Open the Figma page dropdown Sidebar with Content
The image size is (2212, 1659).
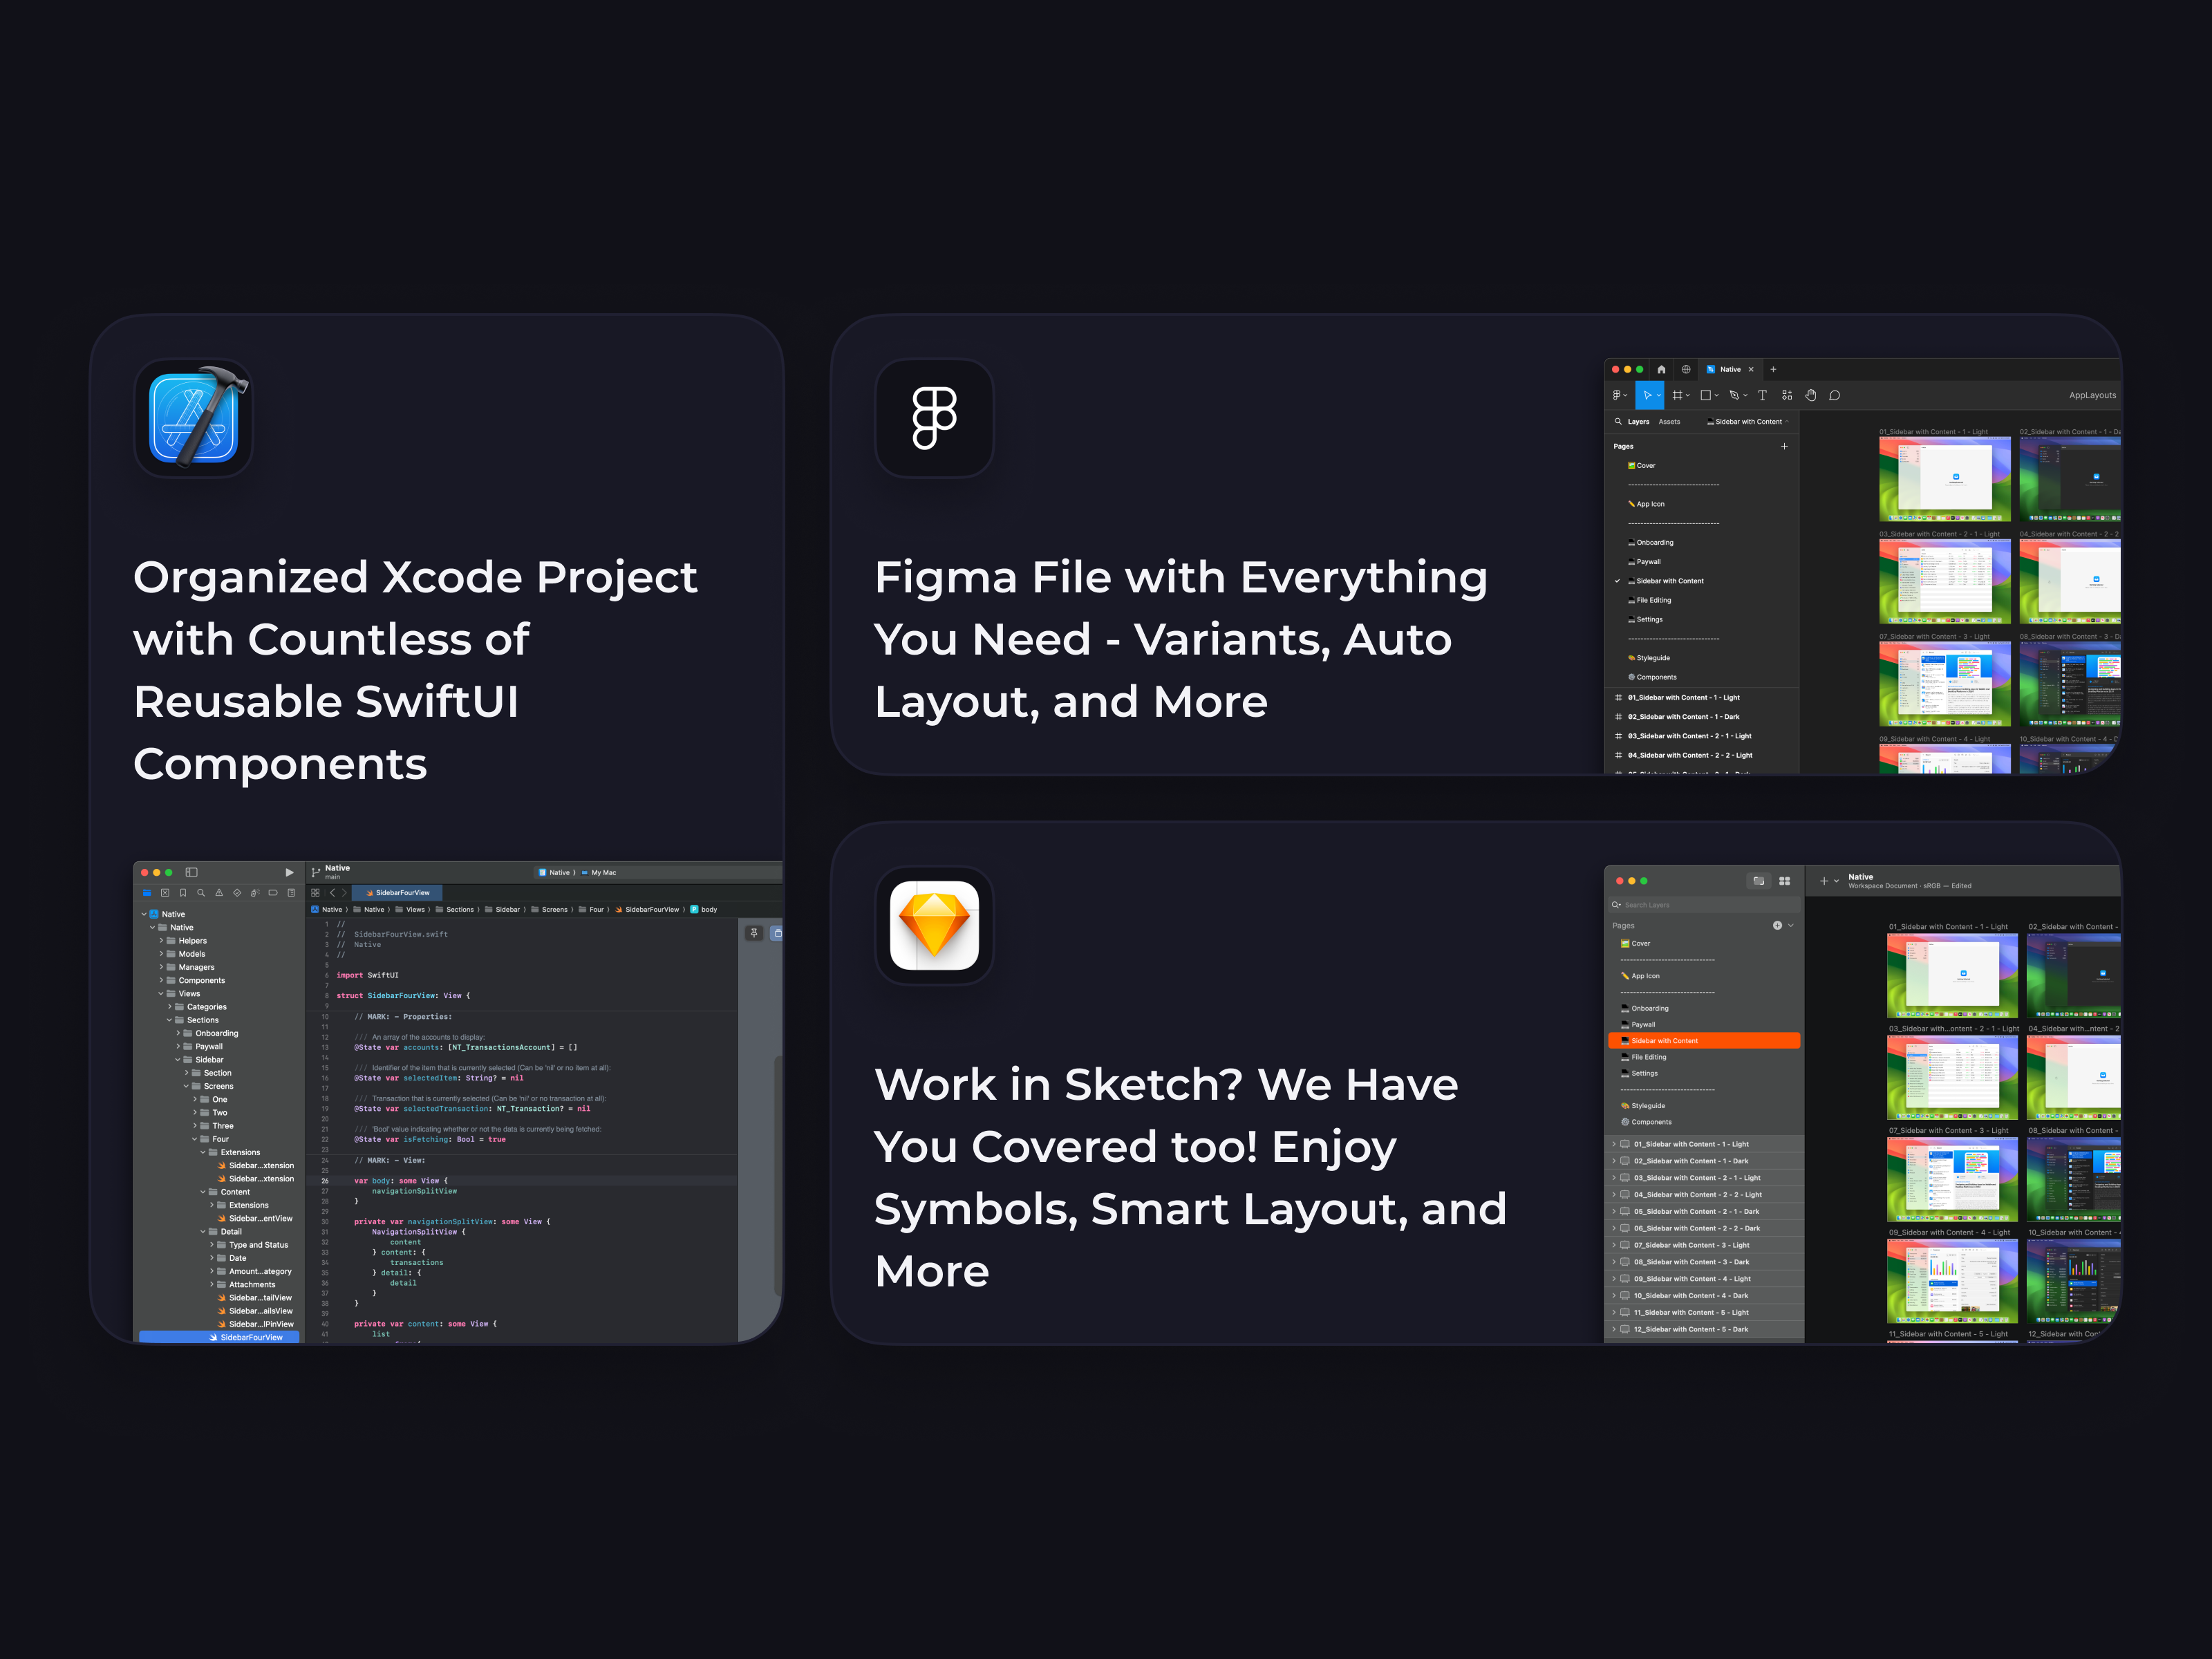[x=1748, y=421]
